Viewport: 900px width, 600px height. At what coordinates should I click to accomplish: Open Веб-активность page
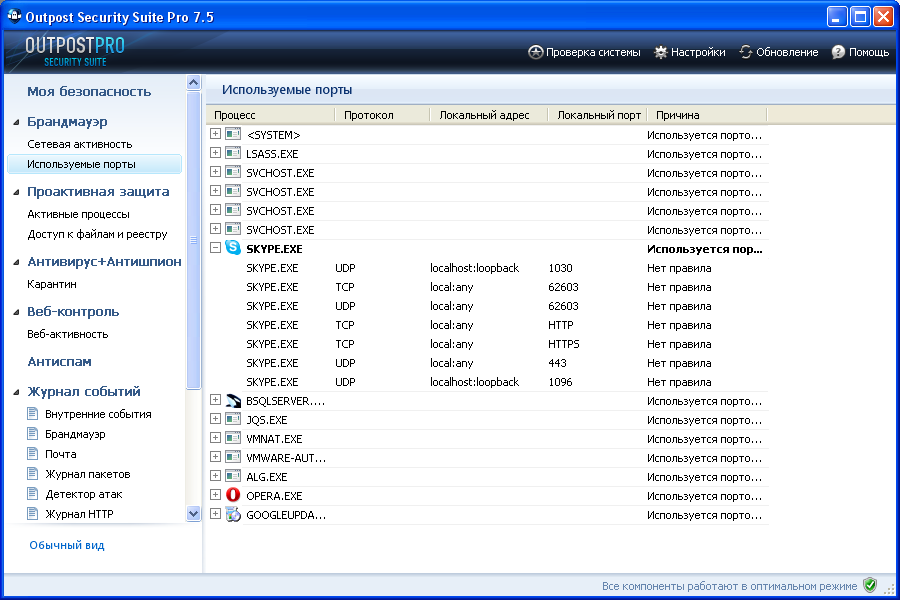(x=68, y=334)
